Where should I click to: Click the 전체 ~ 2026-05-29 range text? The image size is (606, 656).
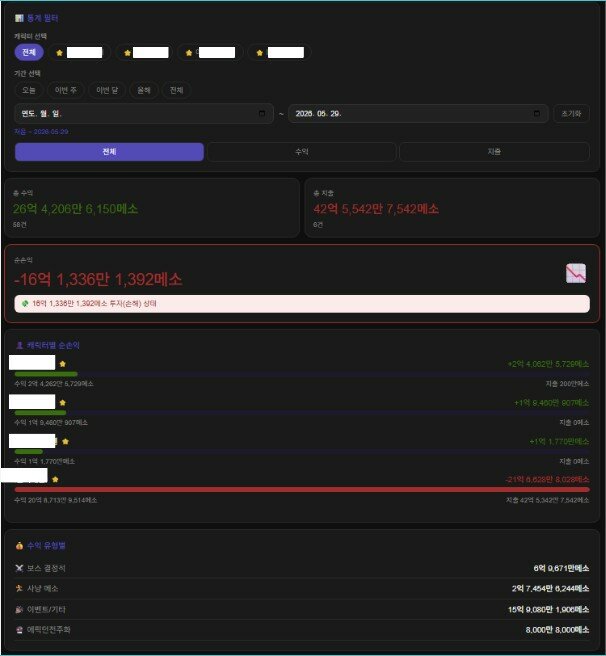coord(41,132)
